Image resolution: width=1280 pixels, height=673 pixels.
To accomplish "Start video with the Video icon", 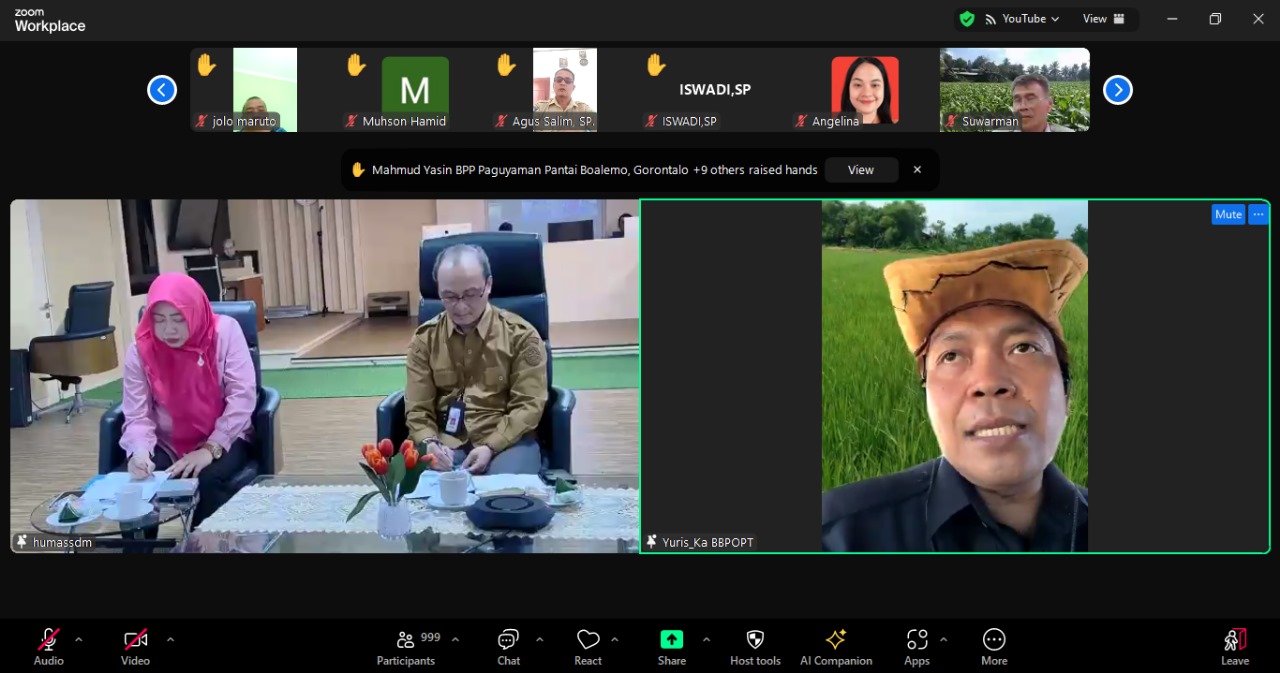I will click(134, 640).
